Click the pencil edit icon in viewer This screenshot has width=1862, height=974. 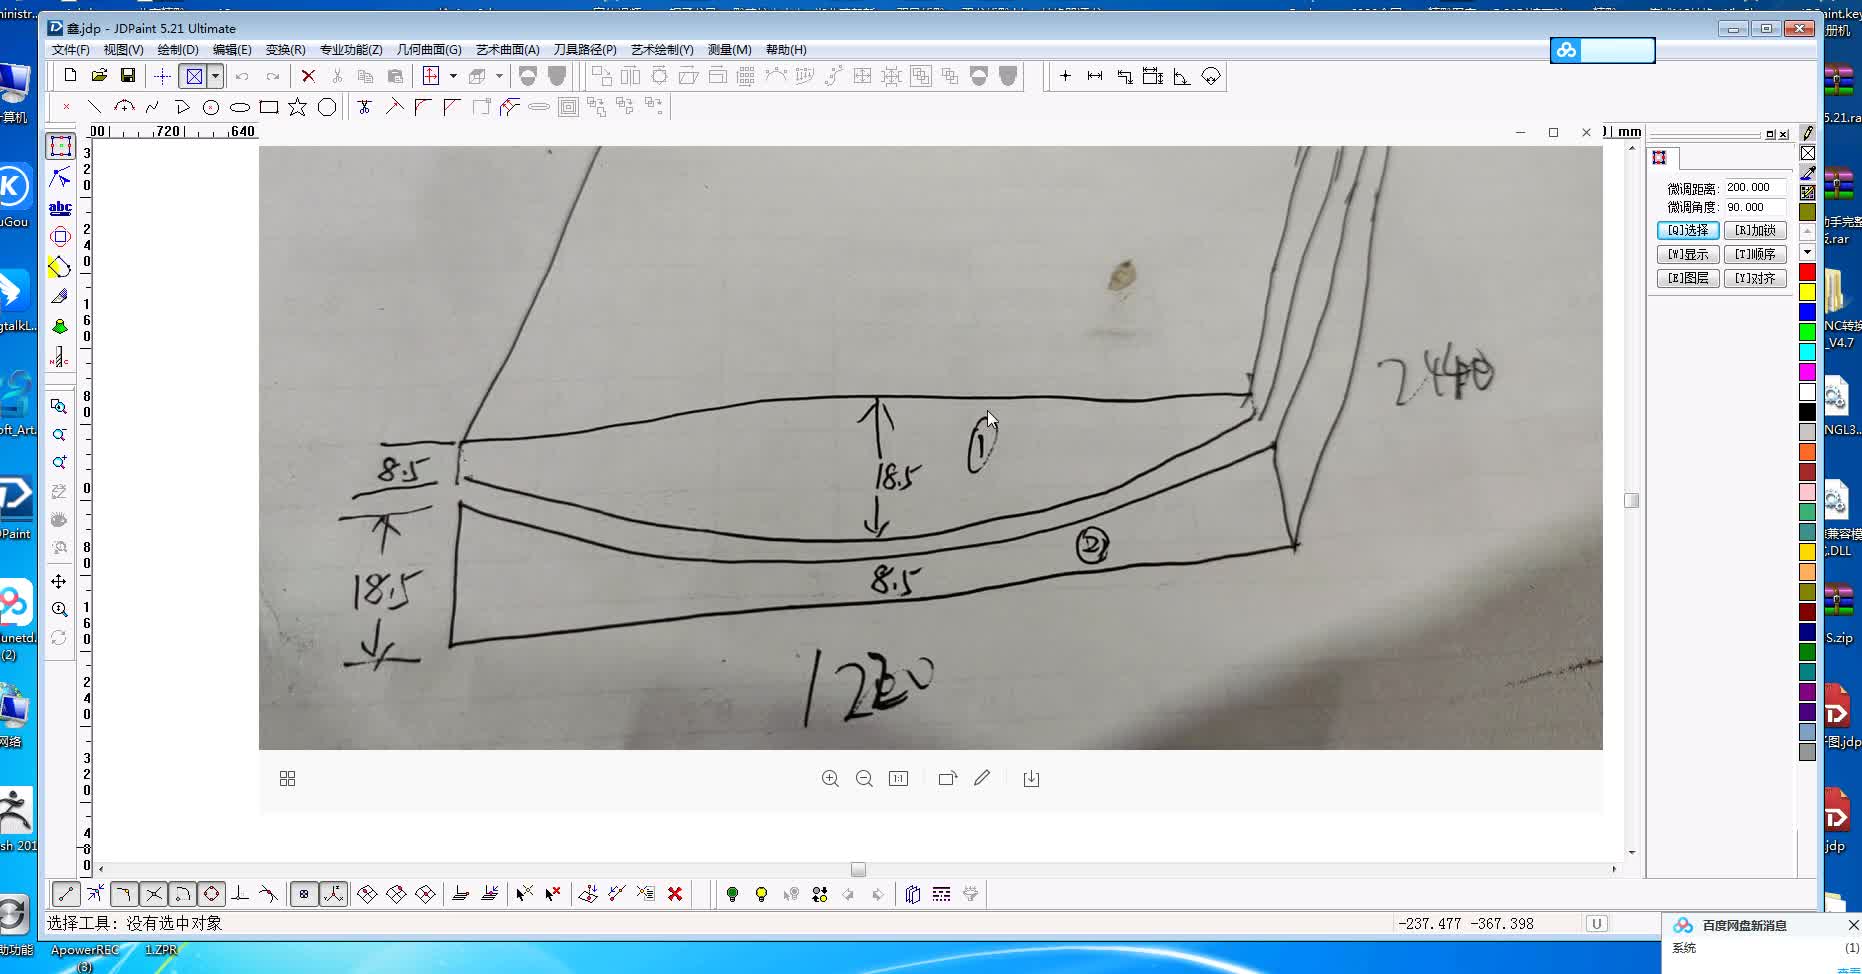[982, 778]
